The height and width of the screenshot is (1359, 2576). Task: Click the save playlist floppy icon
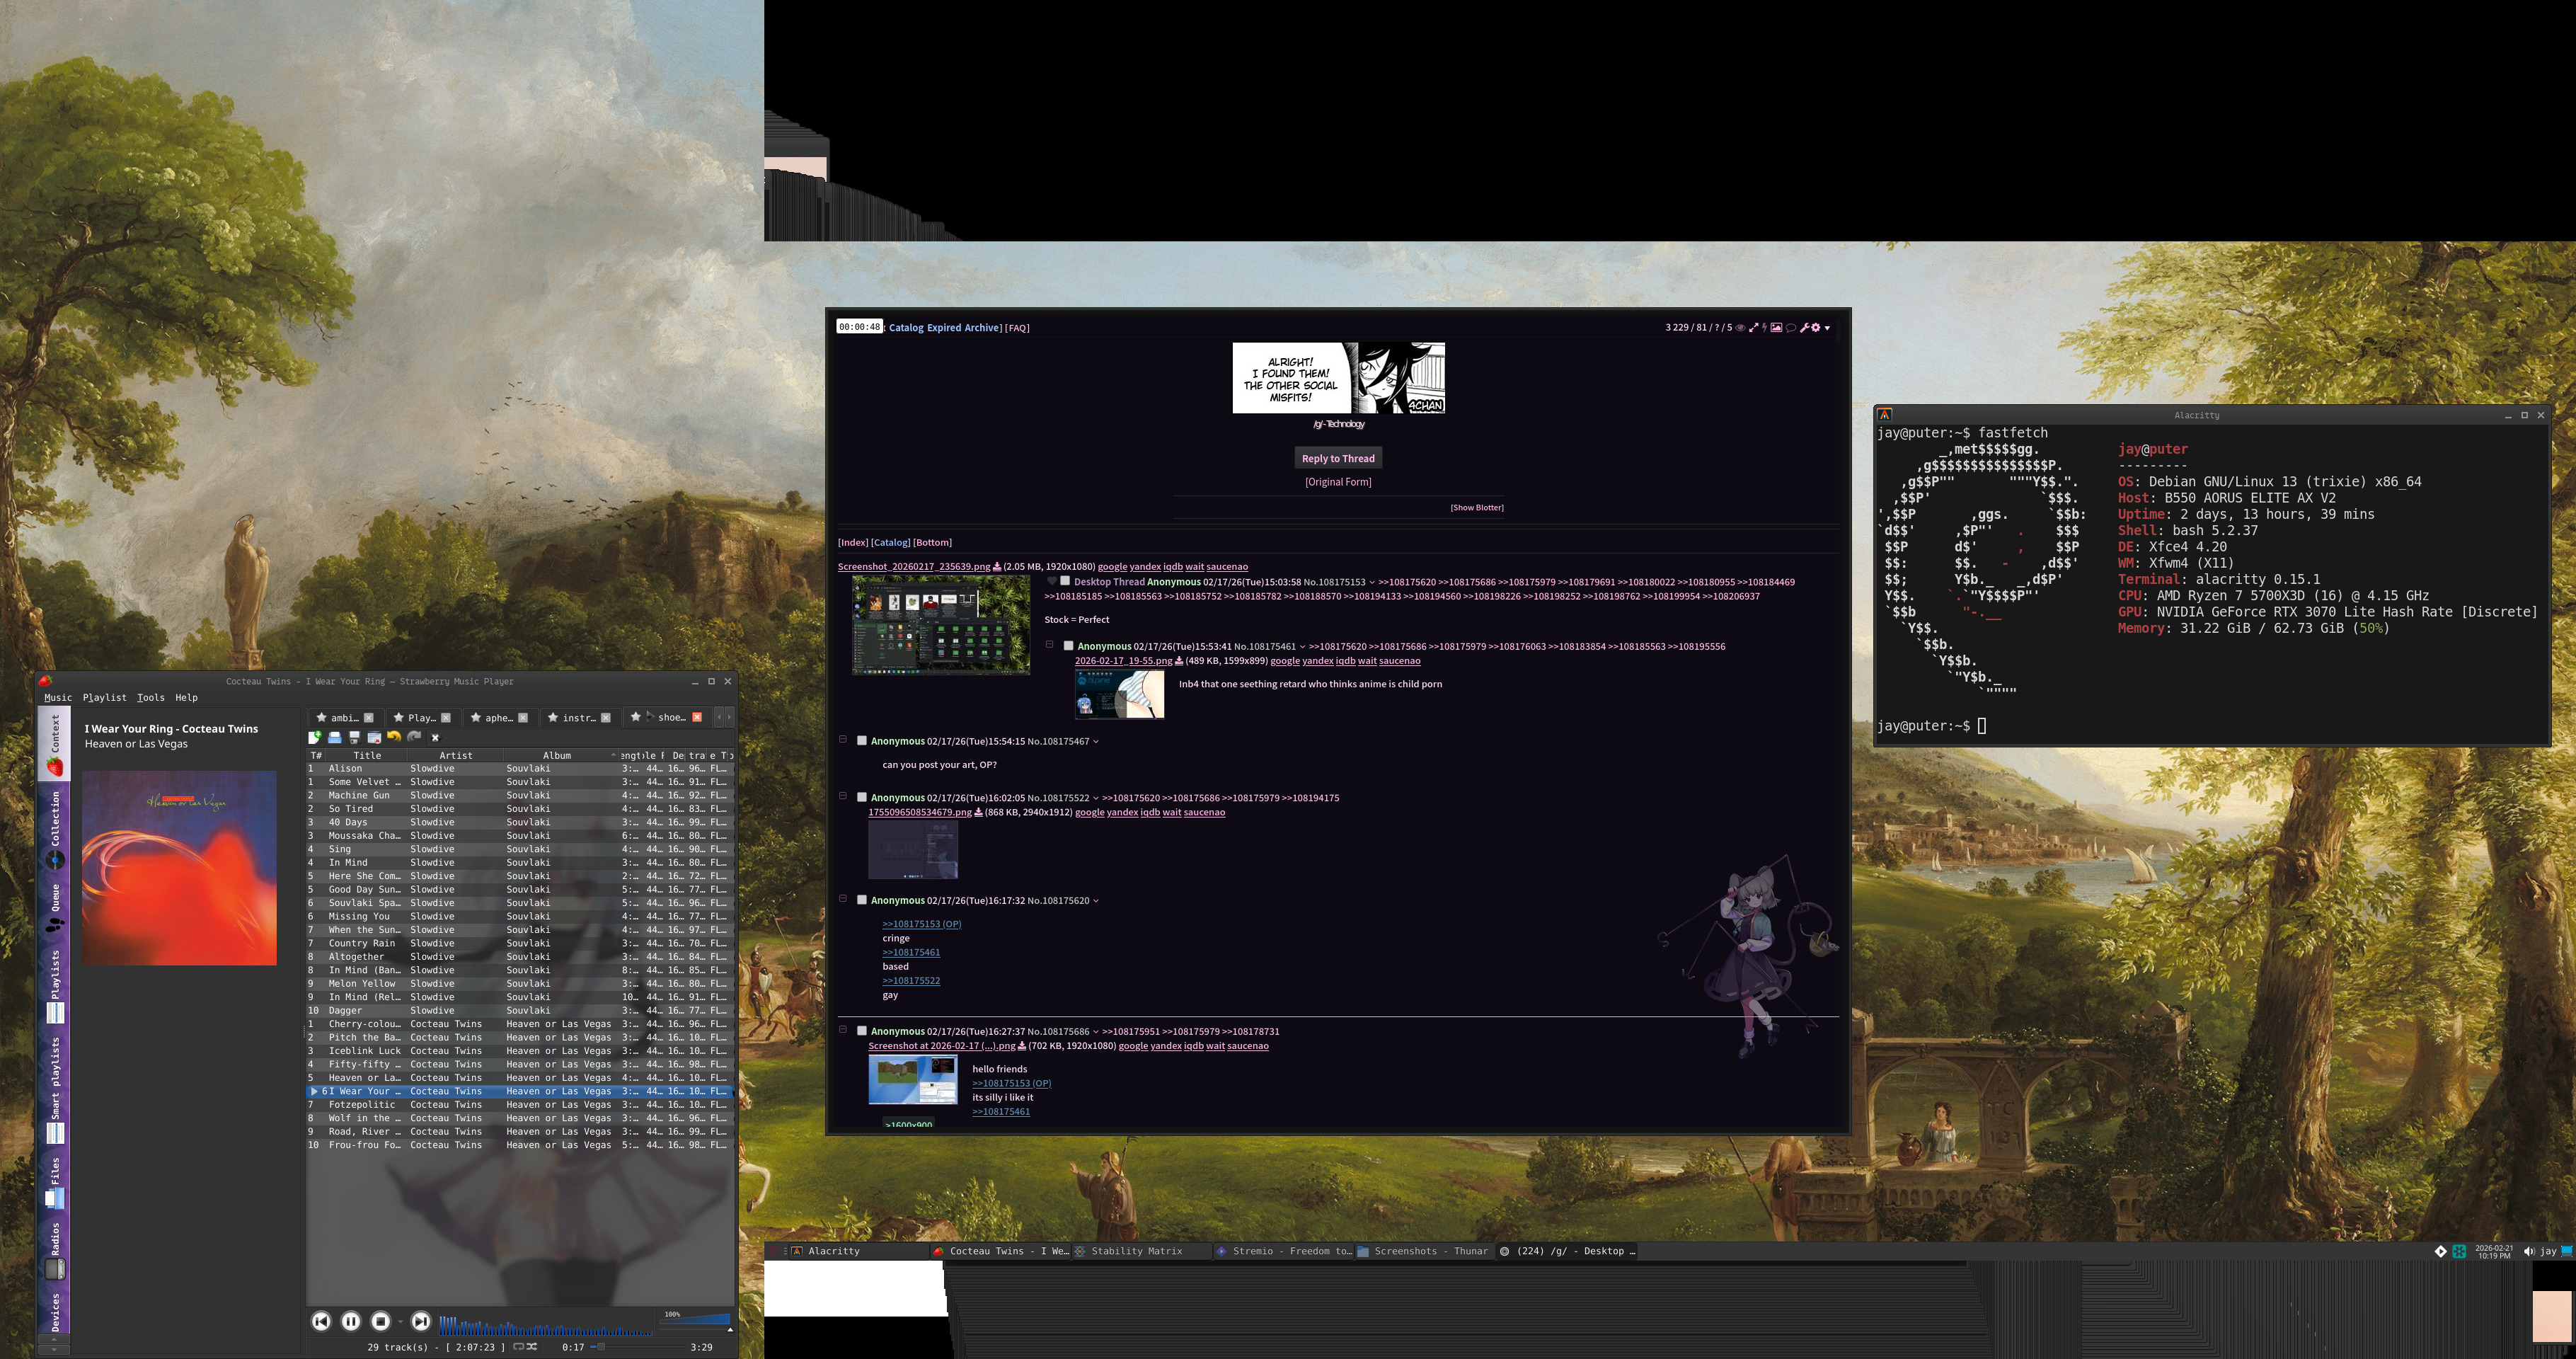click(x=354, y=737)
